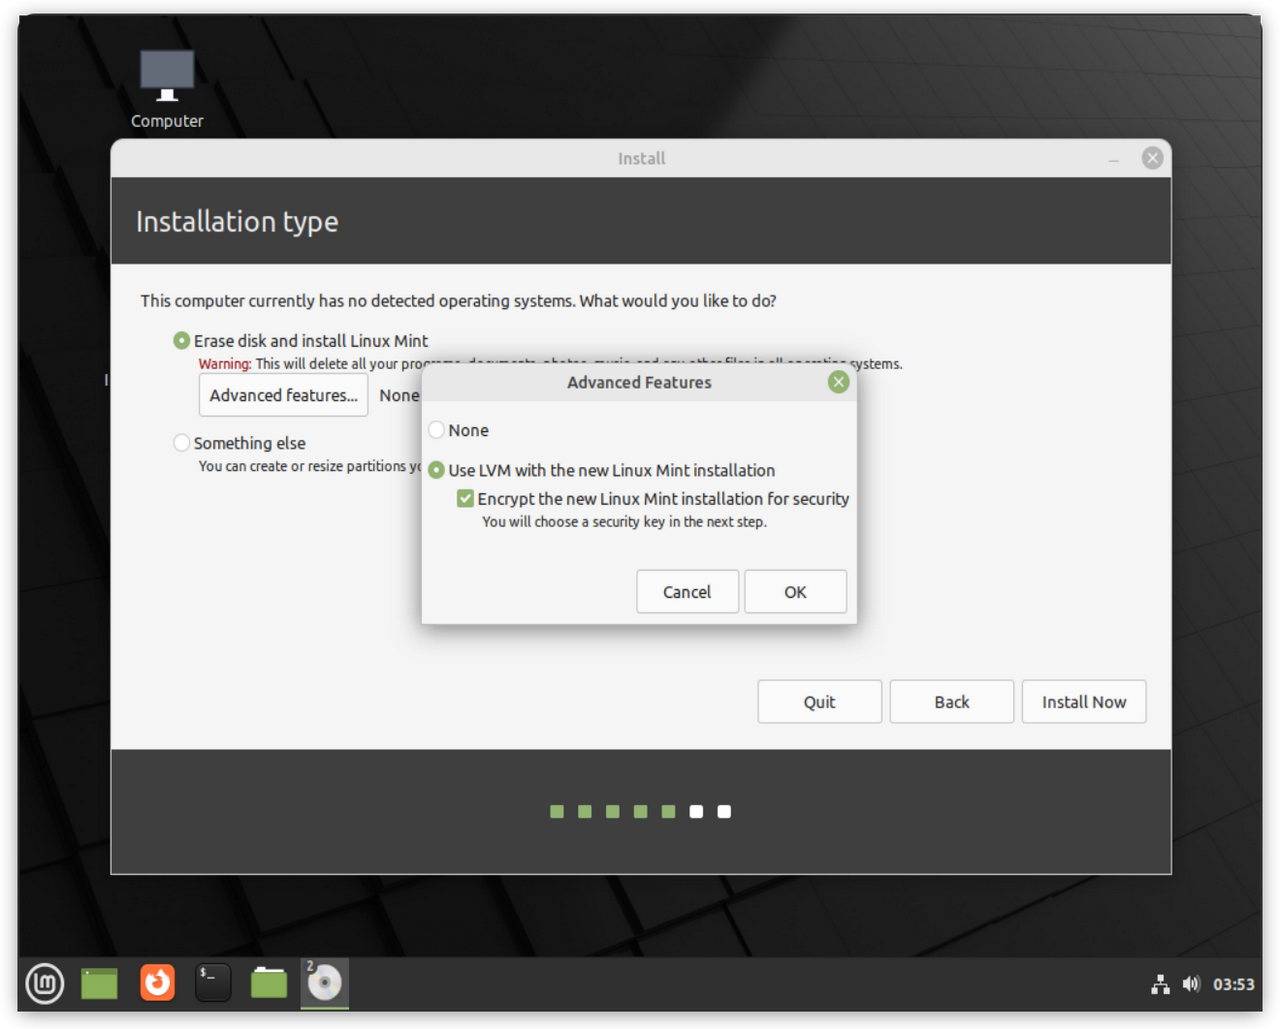Viewport: 1280px width, 1029px height.
Task: Click the clock showing 03:53
Action: coord(1233,985)
